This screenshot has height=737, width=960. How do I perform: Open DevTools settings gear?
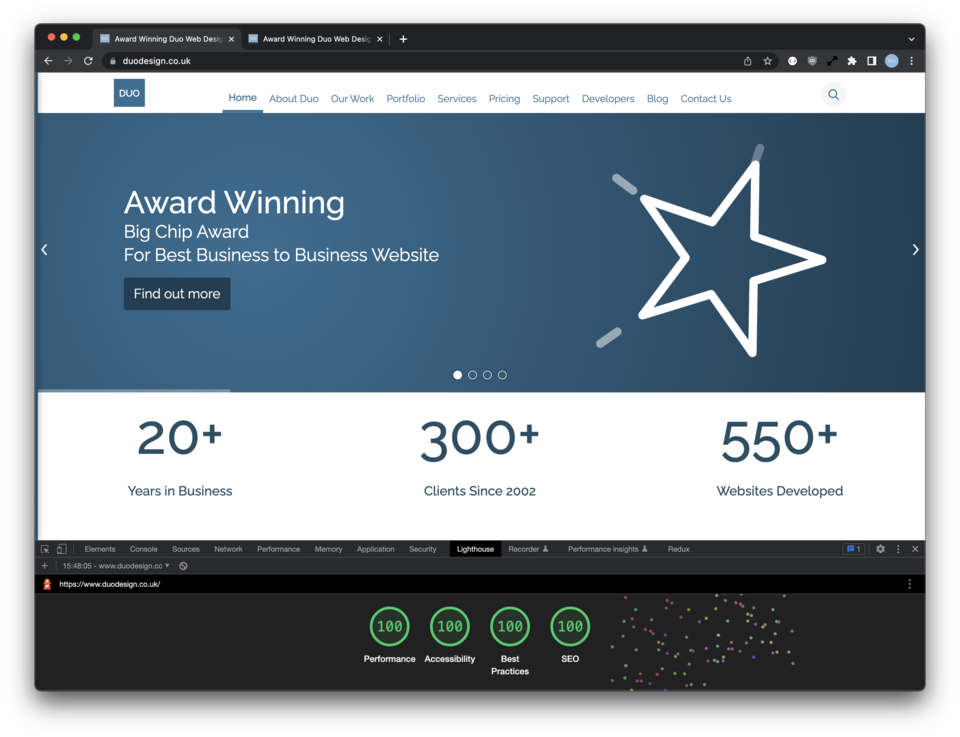880,549
